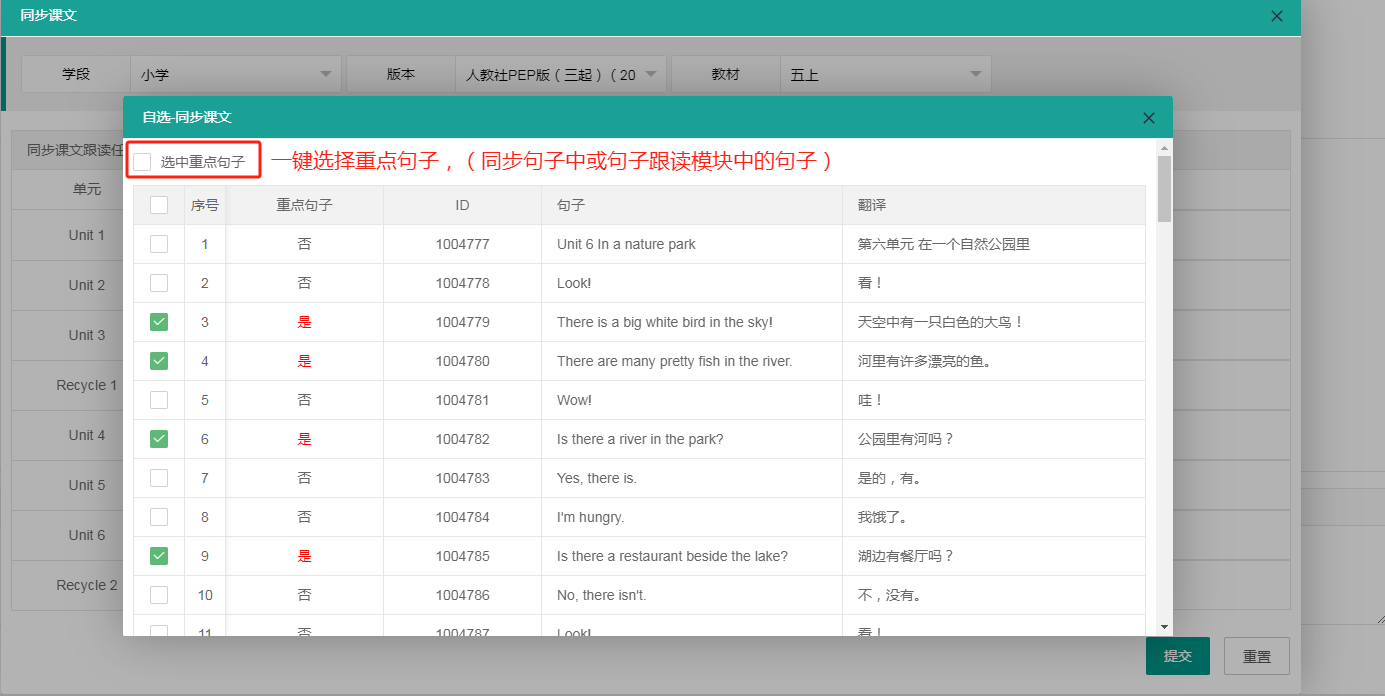Screen dimensions: 1385x696
Task: Click the 否 value in row 5
Action: [305, 400]
